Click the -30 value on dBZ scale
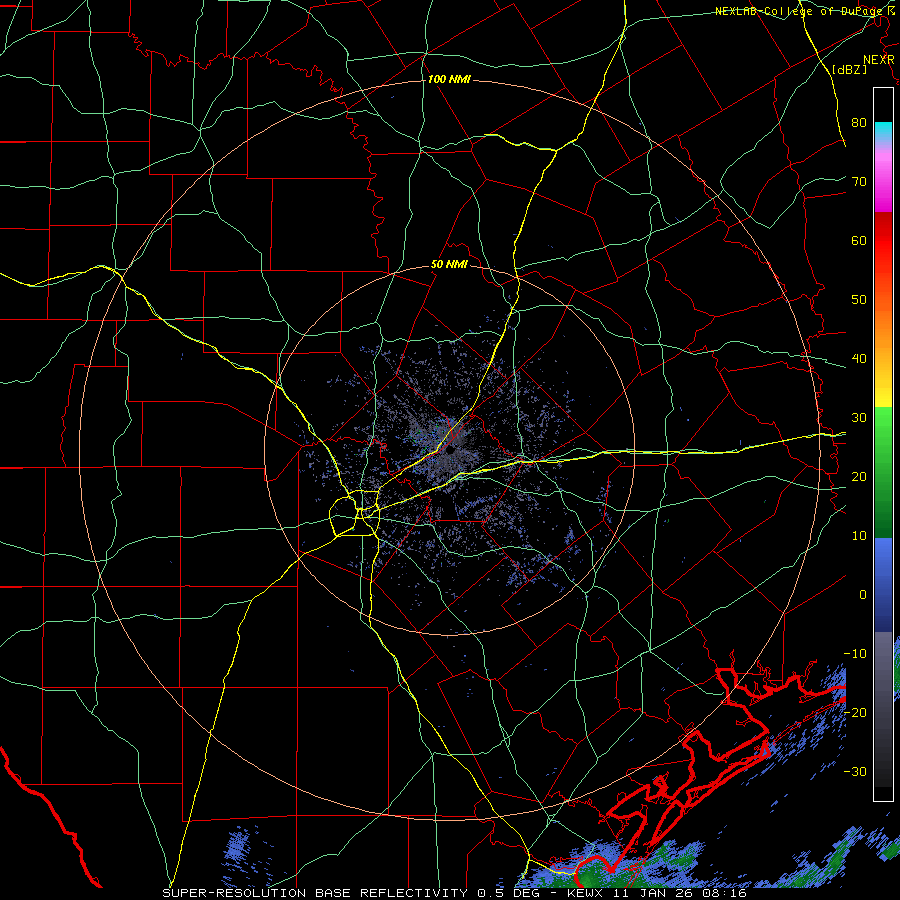The width and height of the screenshot is (900, 900). (855, 771)
